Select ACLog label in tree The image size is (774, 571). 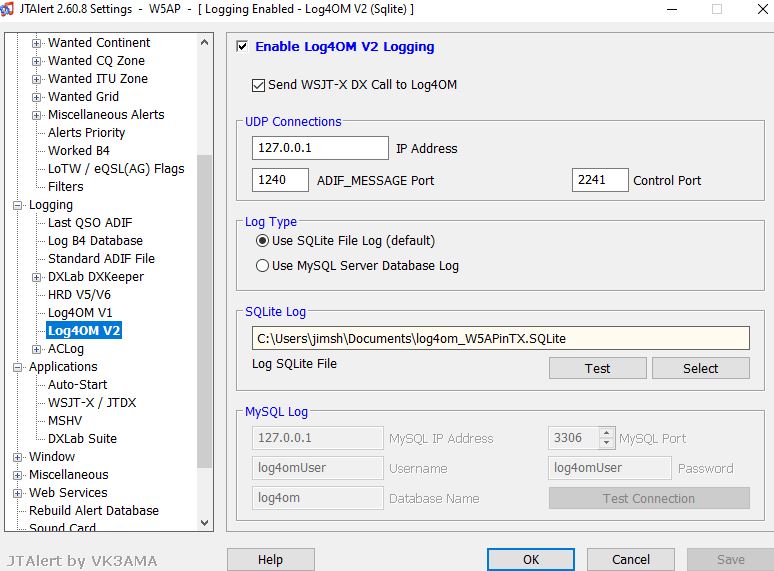(x=66, y=349)
